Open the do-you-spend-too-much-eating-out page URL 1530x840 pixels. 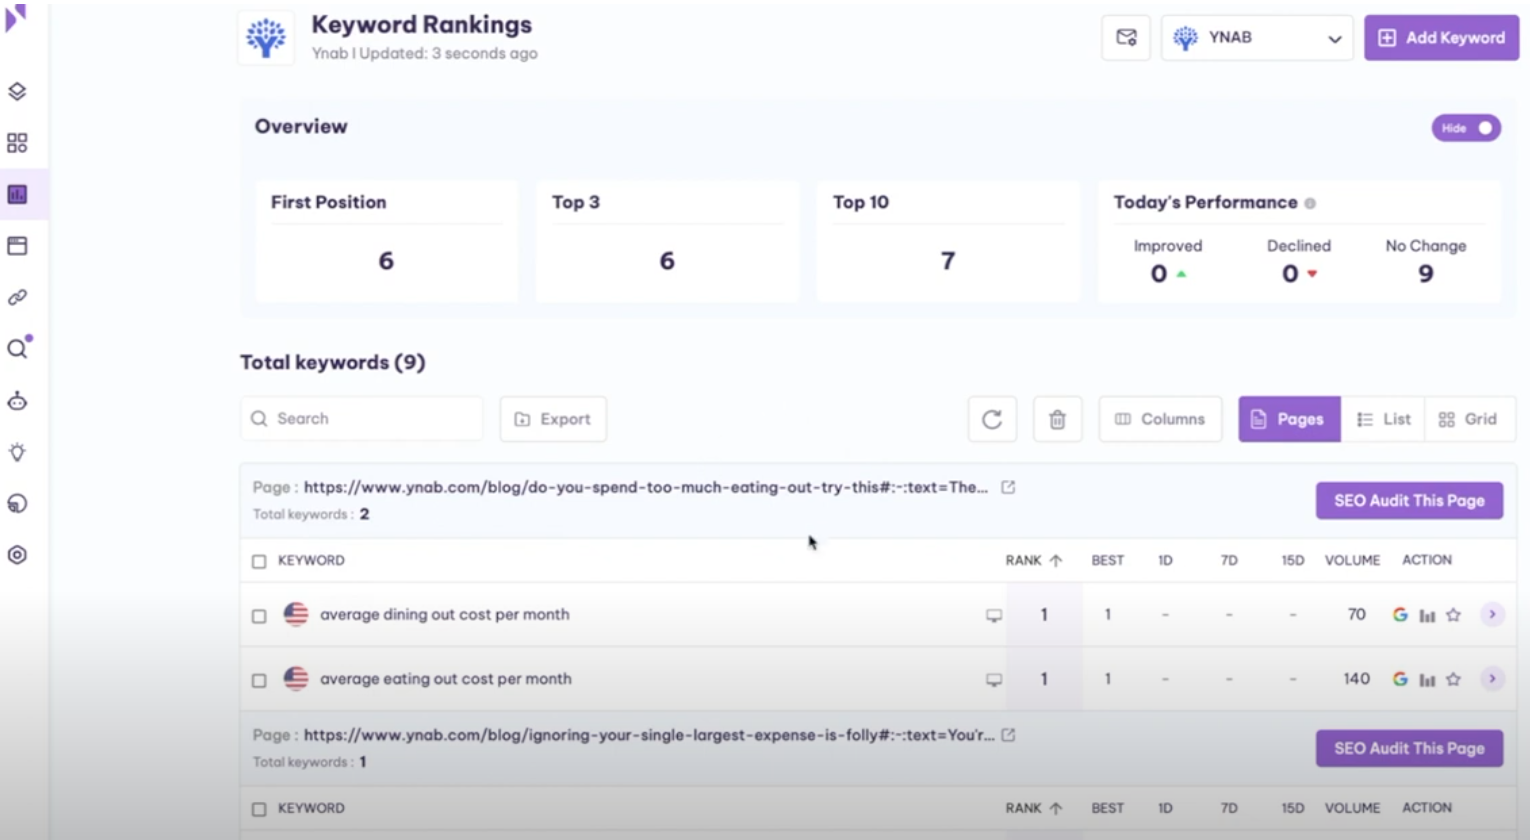coord(646,487)
